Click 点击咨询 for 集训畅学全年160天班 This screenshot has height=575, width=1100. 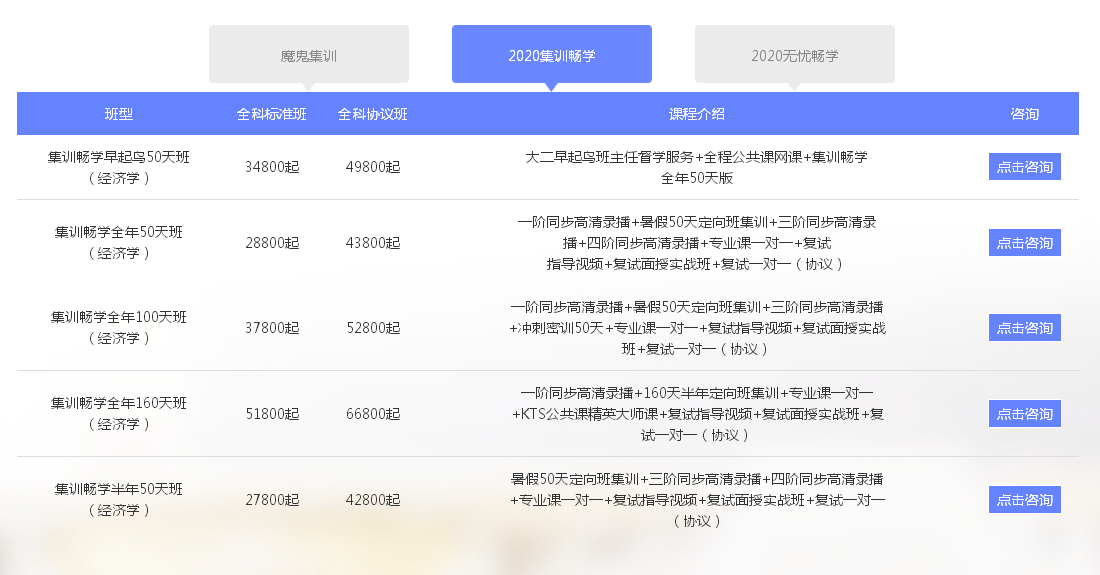[1024, 414]
